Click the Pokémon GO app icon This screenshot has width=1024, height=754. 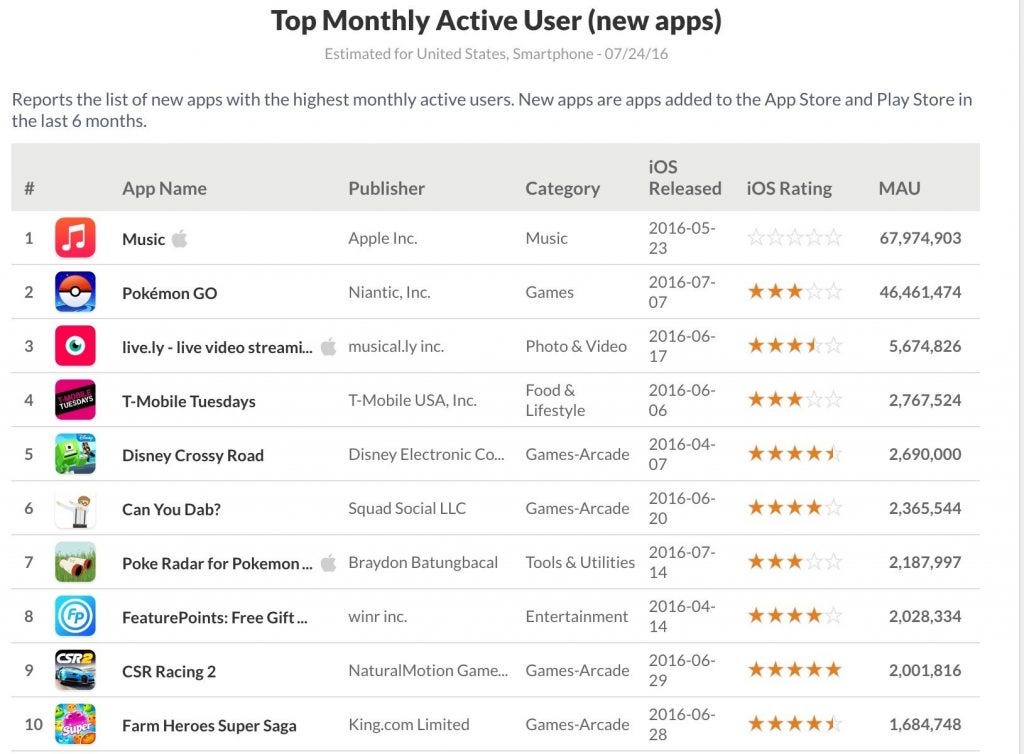pyautogui.click(x=75, y=292)
